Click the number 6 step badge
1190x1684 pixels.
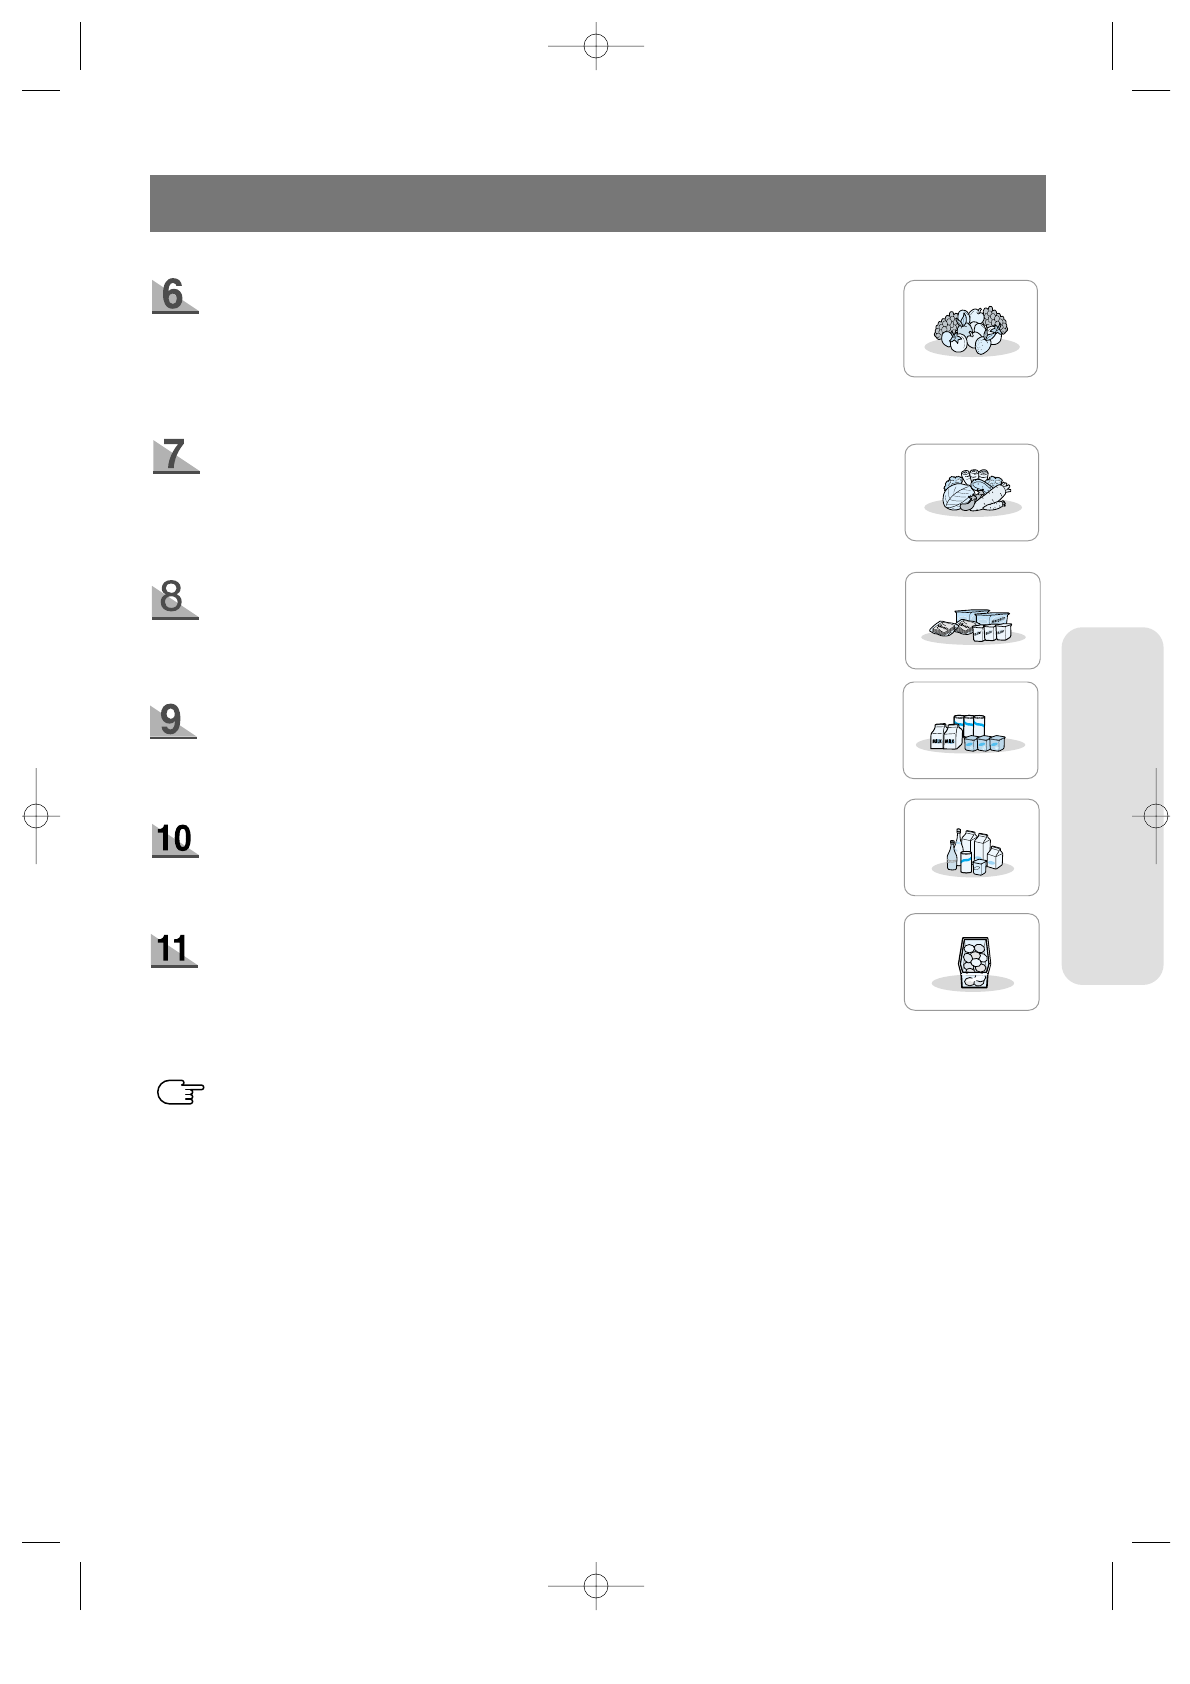[175, 296]
